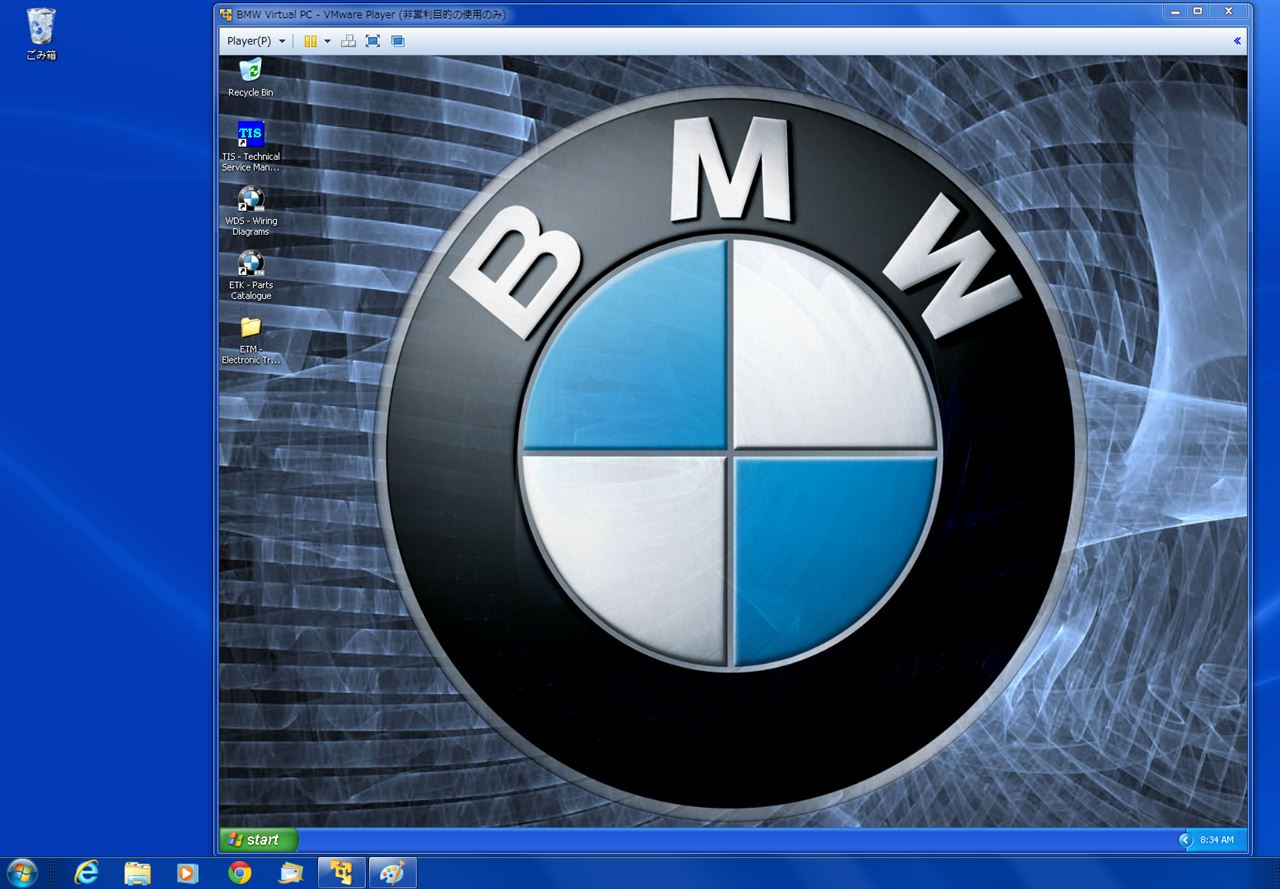Select the host ごみ箱 recycle bin icon
Screen dimensions: 1280x889
41,34
